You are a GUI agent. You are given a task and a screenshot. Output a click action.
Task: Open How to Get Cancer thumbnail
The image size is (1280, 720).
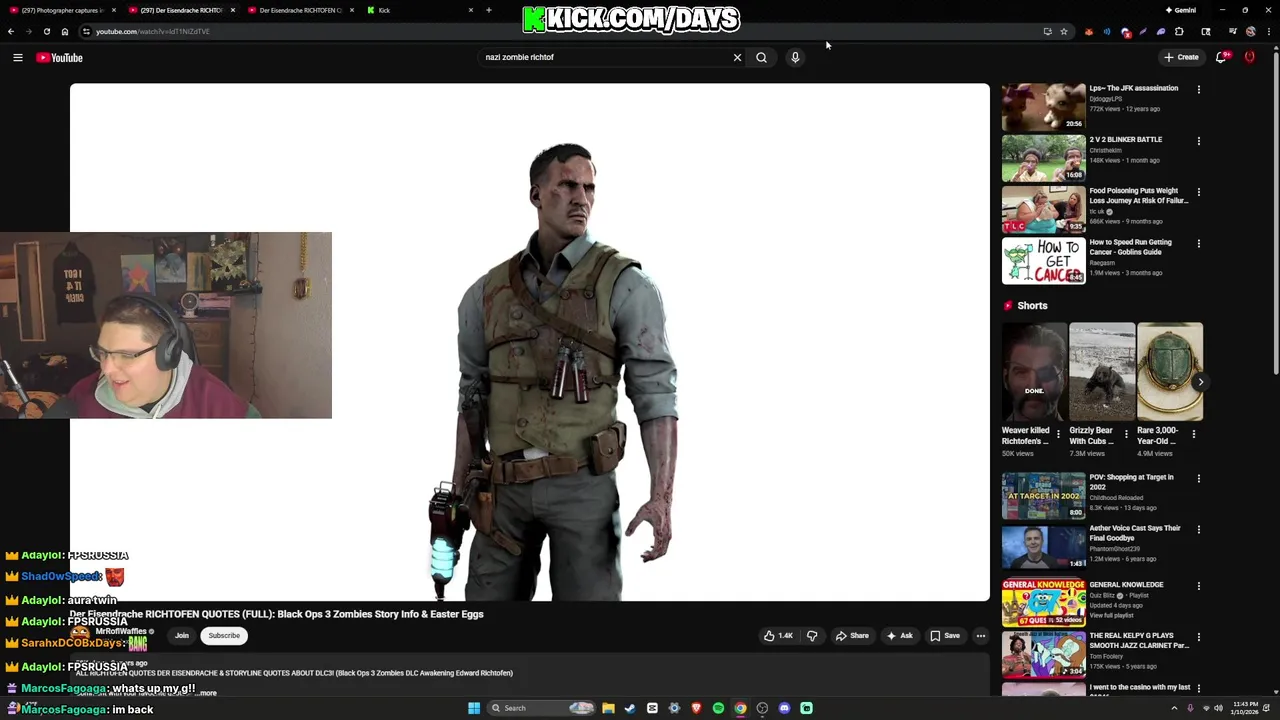1043,260
